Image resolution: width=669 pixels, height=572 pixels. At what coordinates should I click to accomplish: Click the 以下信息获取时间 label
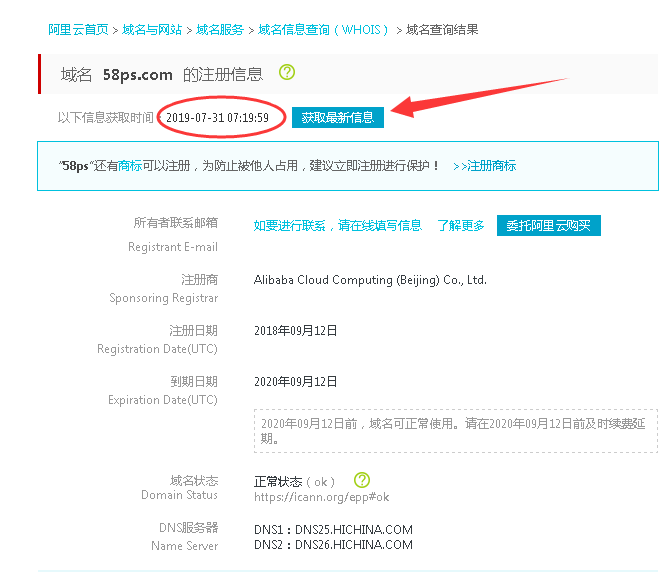pos(105,118)
